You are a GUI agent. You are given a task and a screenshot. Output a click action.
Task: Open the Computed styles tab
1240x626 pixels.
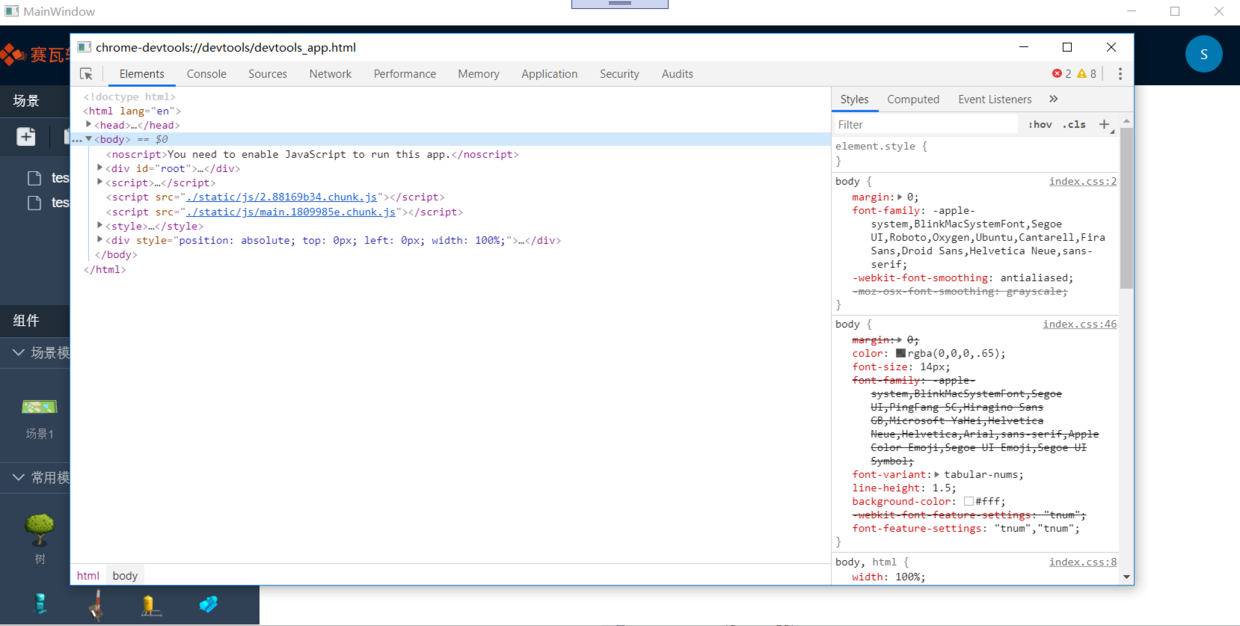913,99
